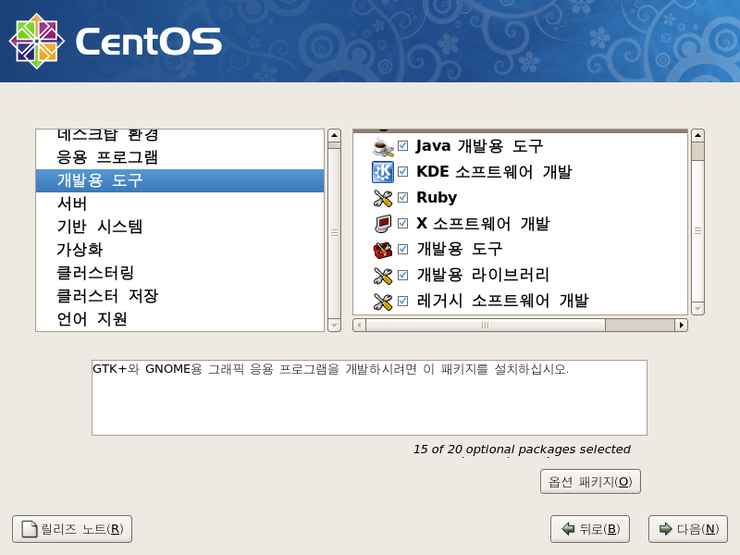Toggle the 레거시 소프트웨어 개발 checkbox
This screenshot has height=555, width=740.
click(x=403, y=301)
